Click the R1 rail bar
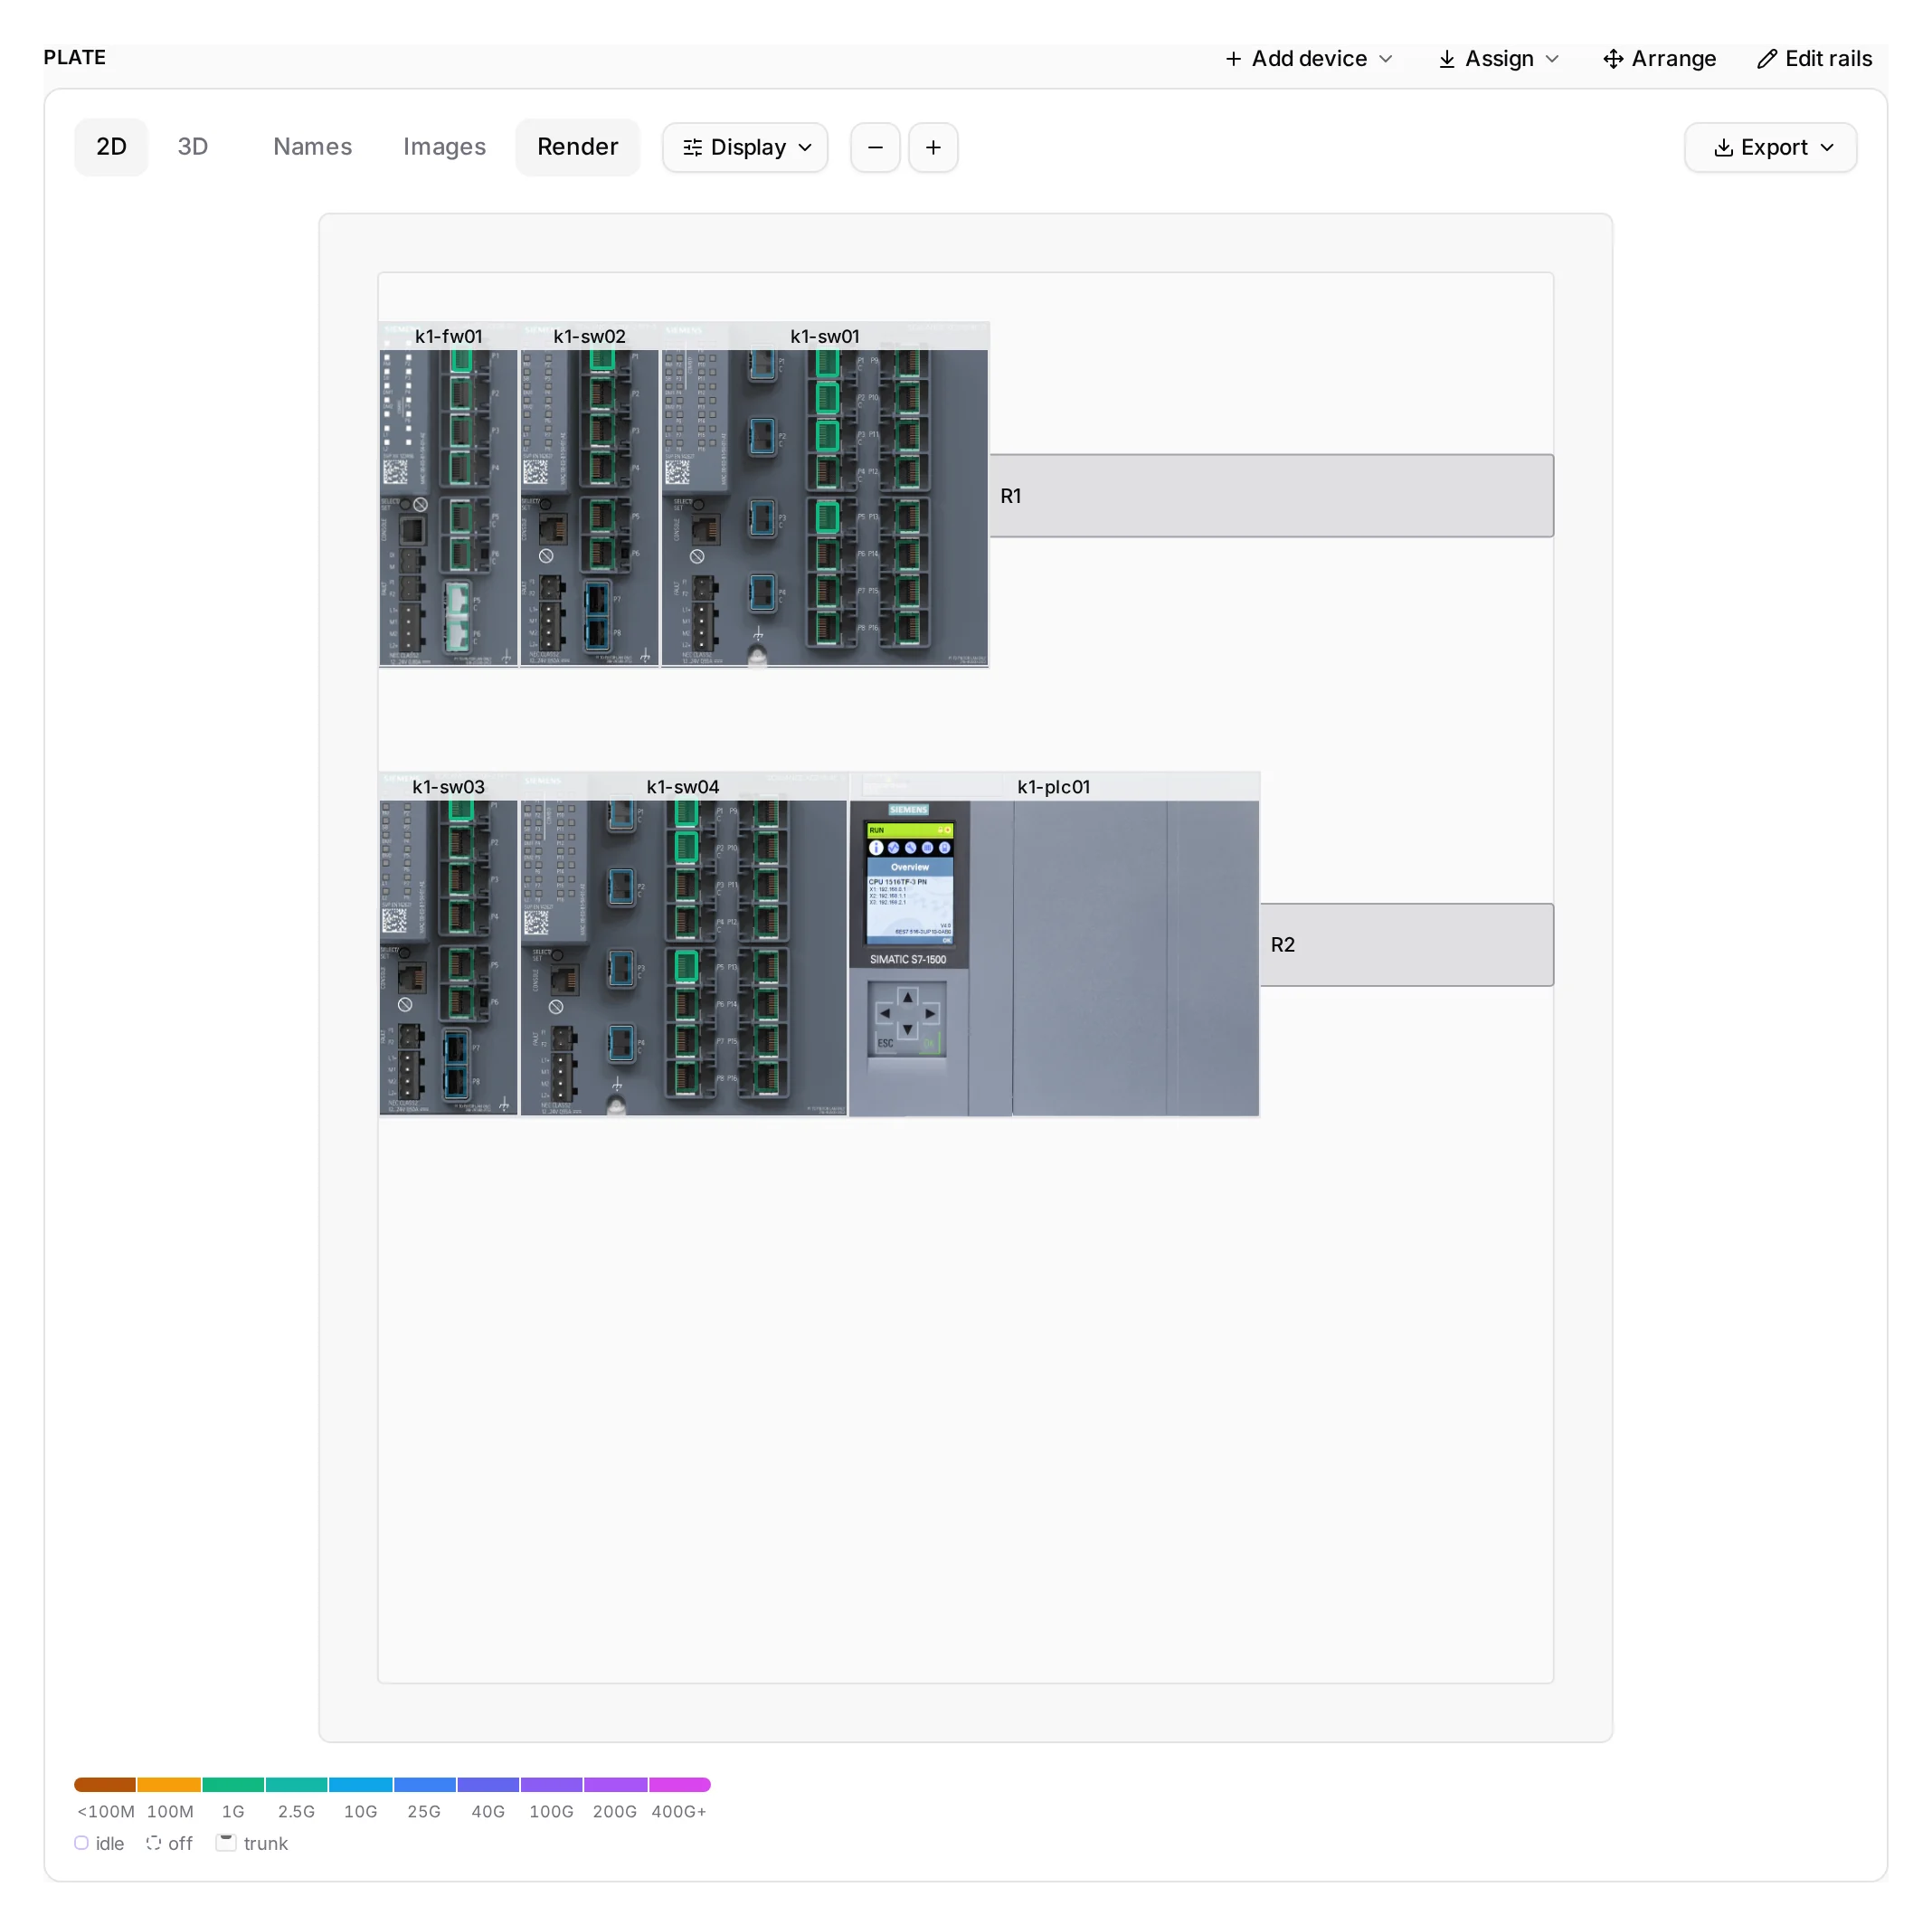Screen dimensions: 1932x1925 pyautogui.click(x=1272, y=496)
